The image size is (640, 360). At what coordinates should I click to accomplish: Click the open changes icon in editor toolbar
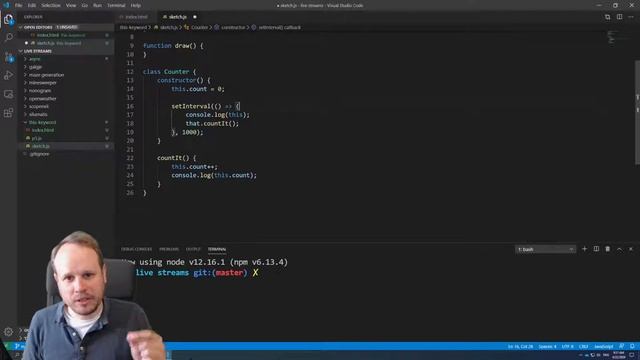[x=607, y=17]
